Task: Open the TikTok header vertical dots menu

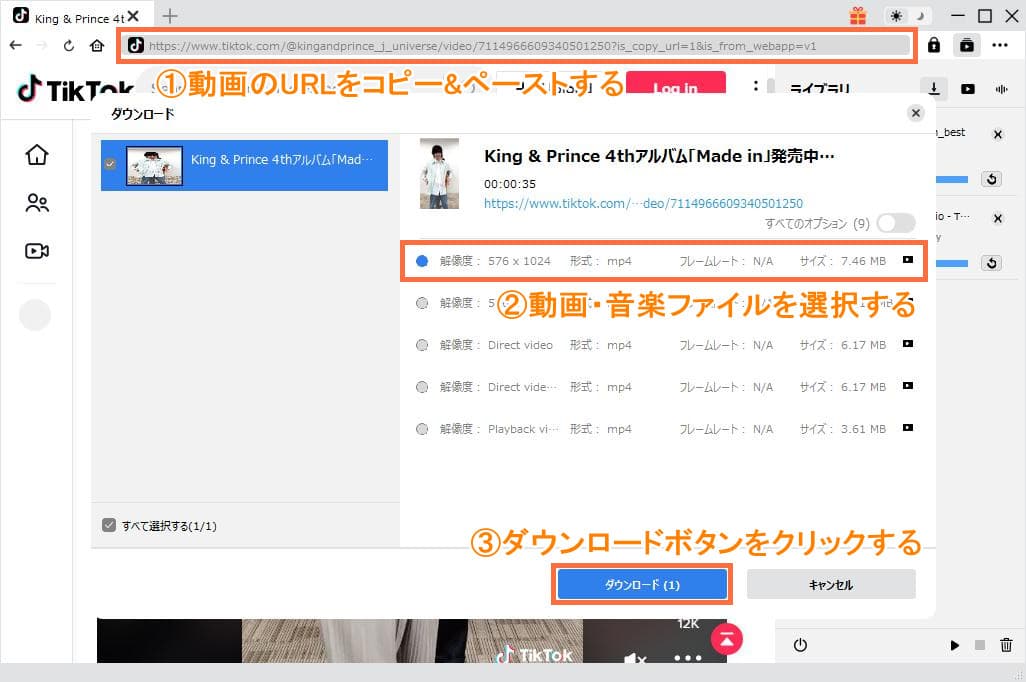Action: pos(755,86)
